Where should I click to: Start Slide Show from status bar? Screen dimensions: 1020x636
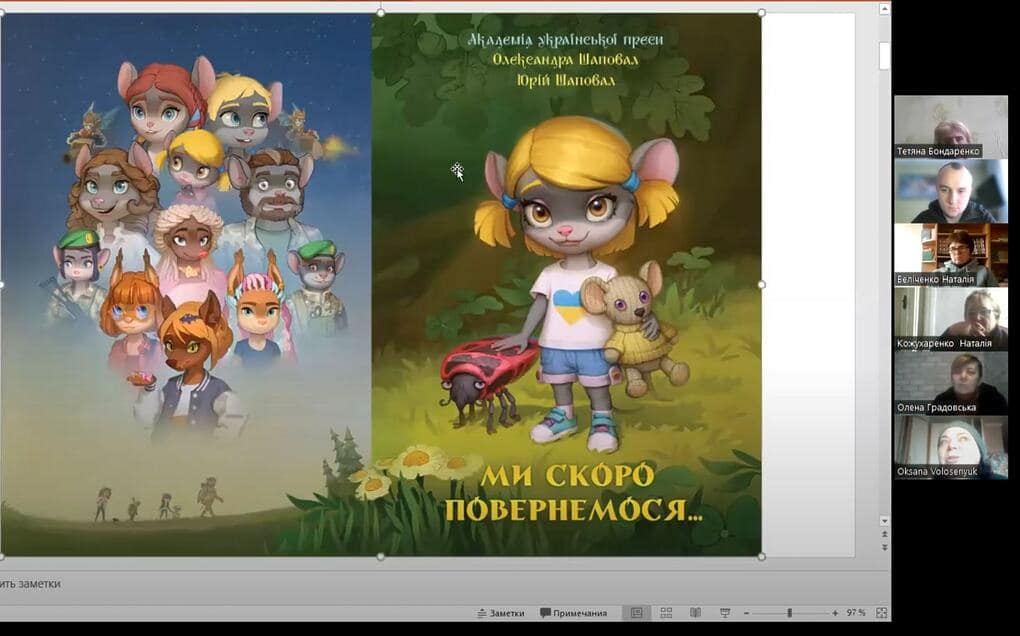[x=725, y=613]
